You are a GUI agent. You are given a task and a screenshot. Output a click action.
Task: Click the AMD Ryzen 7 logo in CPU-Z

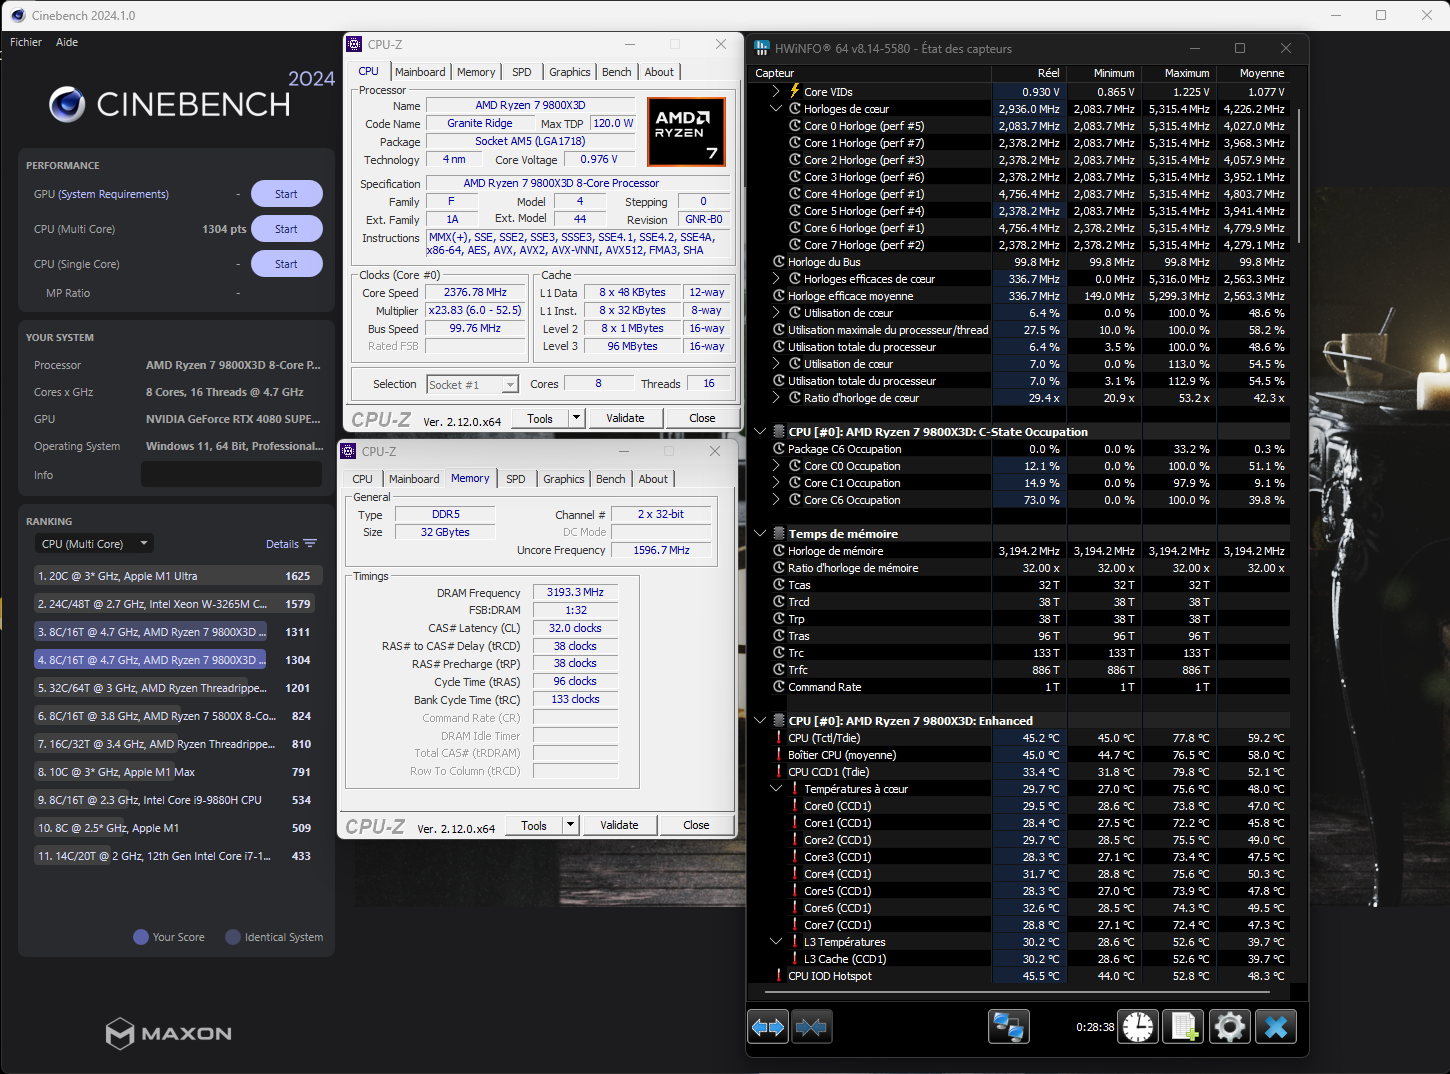click(x=685, y=132)
